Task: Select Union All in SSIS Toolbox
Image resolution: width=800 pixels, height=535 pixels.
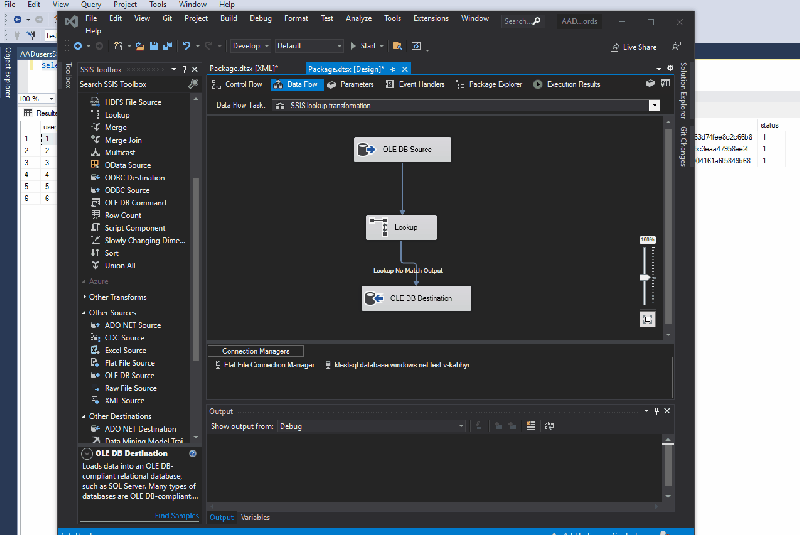Action: pyautogui.click(x=120, y=266)
